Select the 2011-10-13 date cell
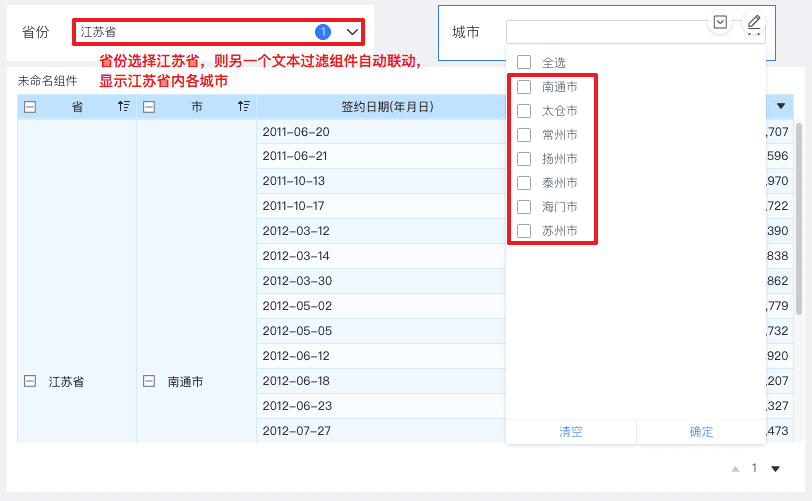This screenshot has height=501, width=812. 381,181
